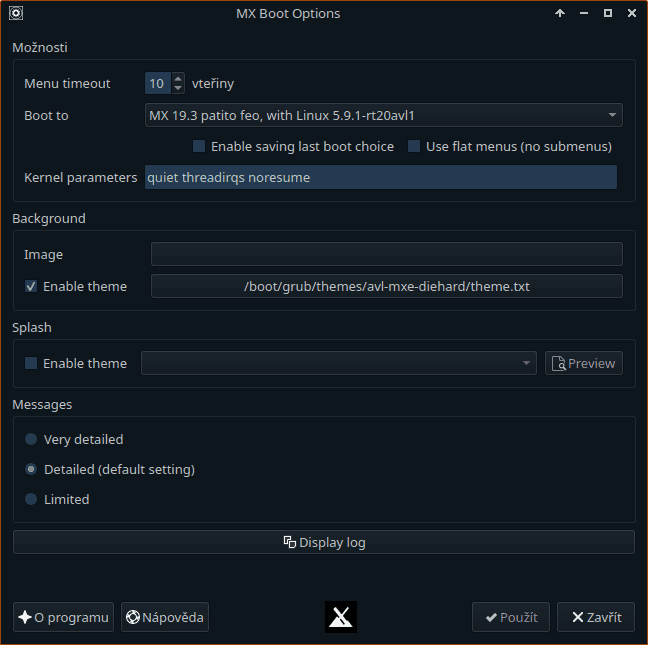
Task: Click the Preview button
Action: pos(584,363)
